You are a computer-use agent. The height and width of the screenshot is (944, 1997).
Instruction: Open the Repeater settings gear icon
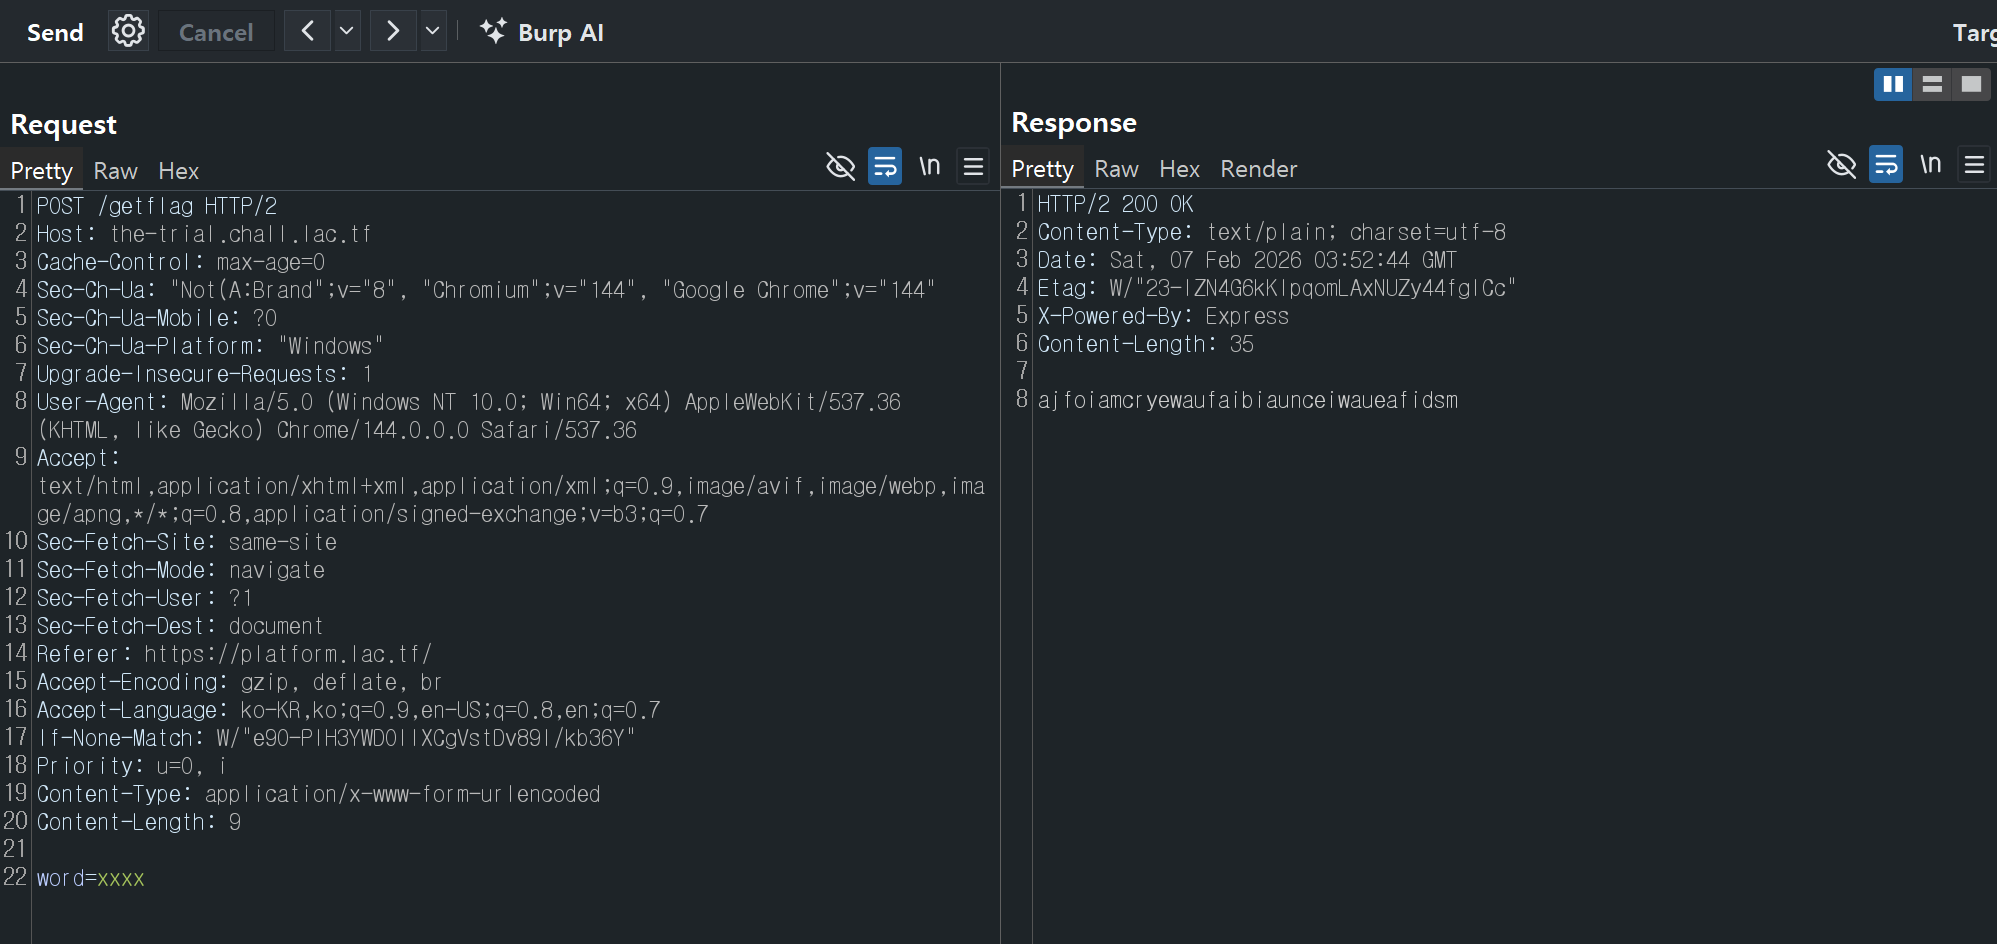coord(128,32)
